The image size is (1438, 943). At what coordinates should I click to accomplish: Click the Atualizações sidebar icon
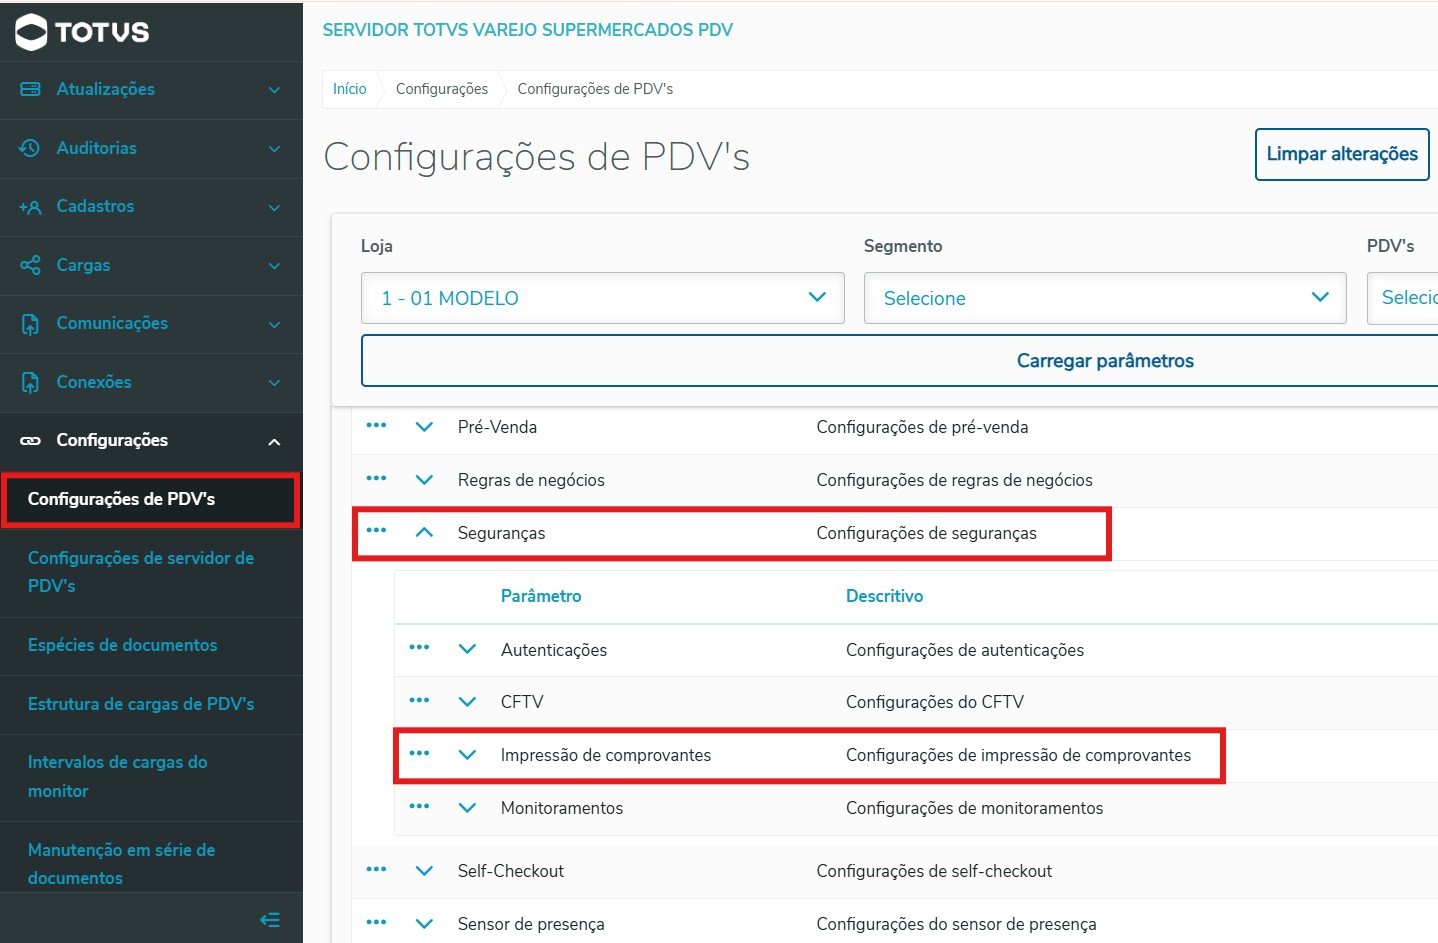(x=30, y=89)
